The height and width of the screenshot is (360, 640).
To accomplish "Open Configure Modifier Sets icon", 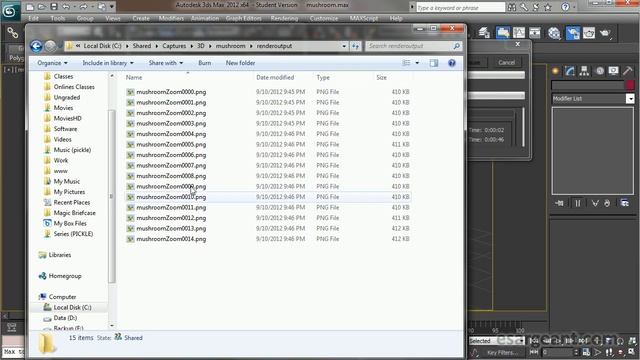I will (x=624, y=203).
